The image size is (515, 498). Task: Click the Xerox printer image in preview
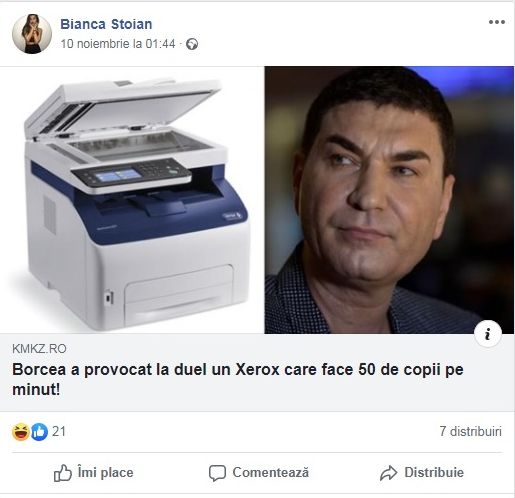(x=132, y=200)
